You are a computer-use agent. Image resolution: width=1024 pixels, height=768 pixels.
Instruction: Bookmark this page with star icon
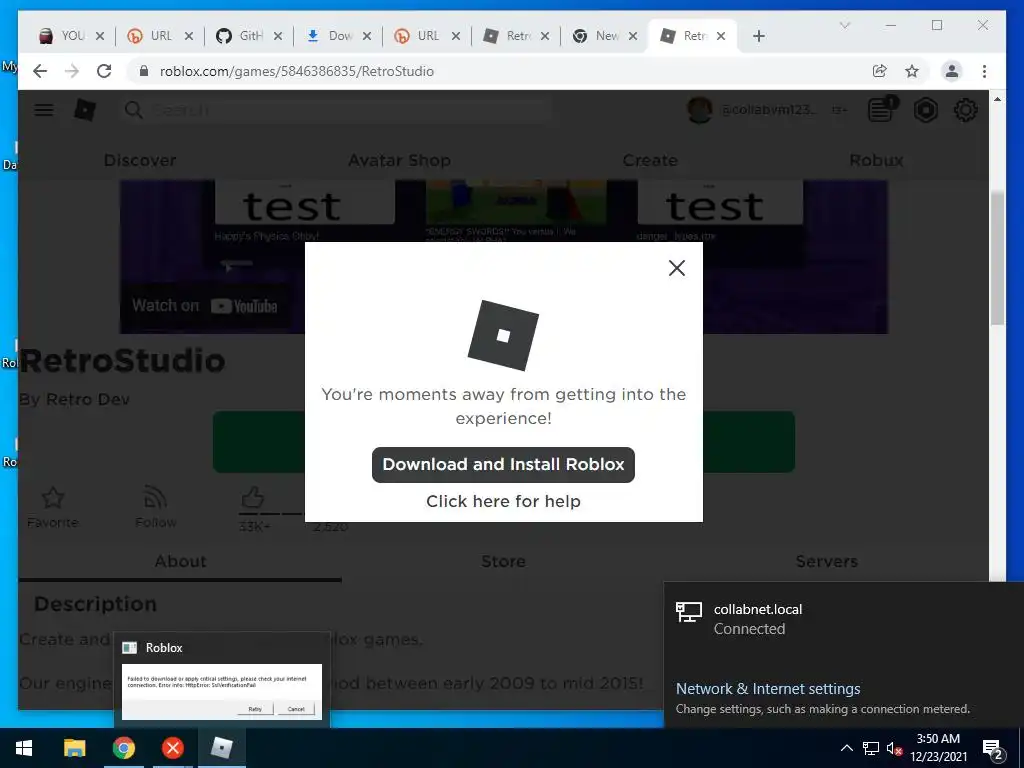912,71
